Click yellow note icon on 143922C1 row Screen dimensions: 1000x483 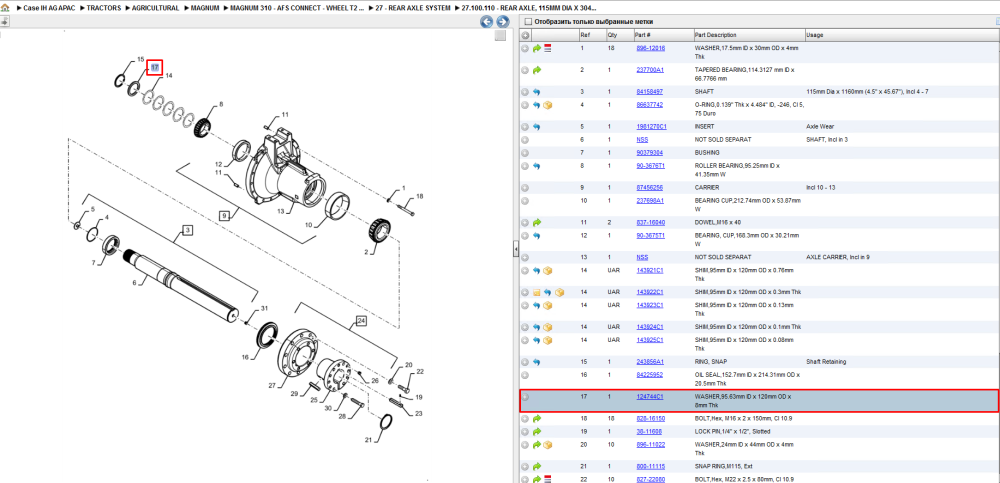(537, 292)
